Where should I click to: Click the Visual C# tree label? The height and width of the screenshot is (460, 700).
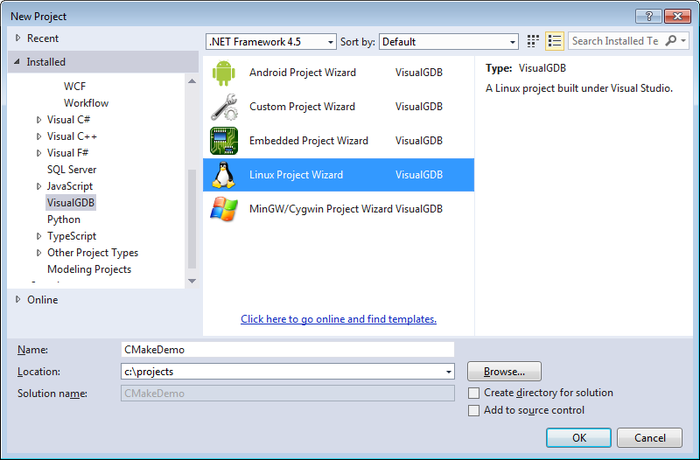click(69, 120)
